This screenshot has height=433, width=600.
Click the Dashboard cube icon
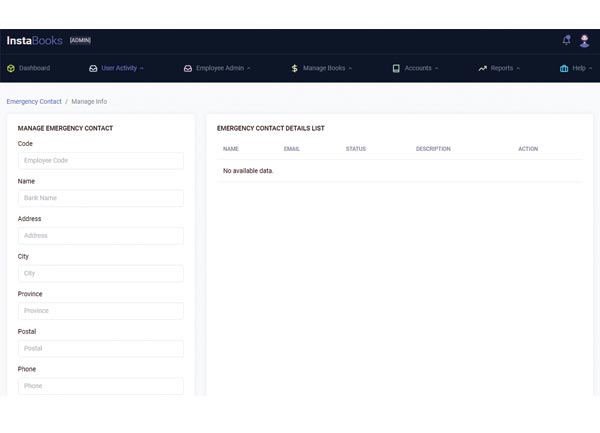point(11,69)
